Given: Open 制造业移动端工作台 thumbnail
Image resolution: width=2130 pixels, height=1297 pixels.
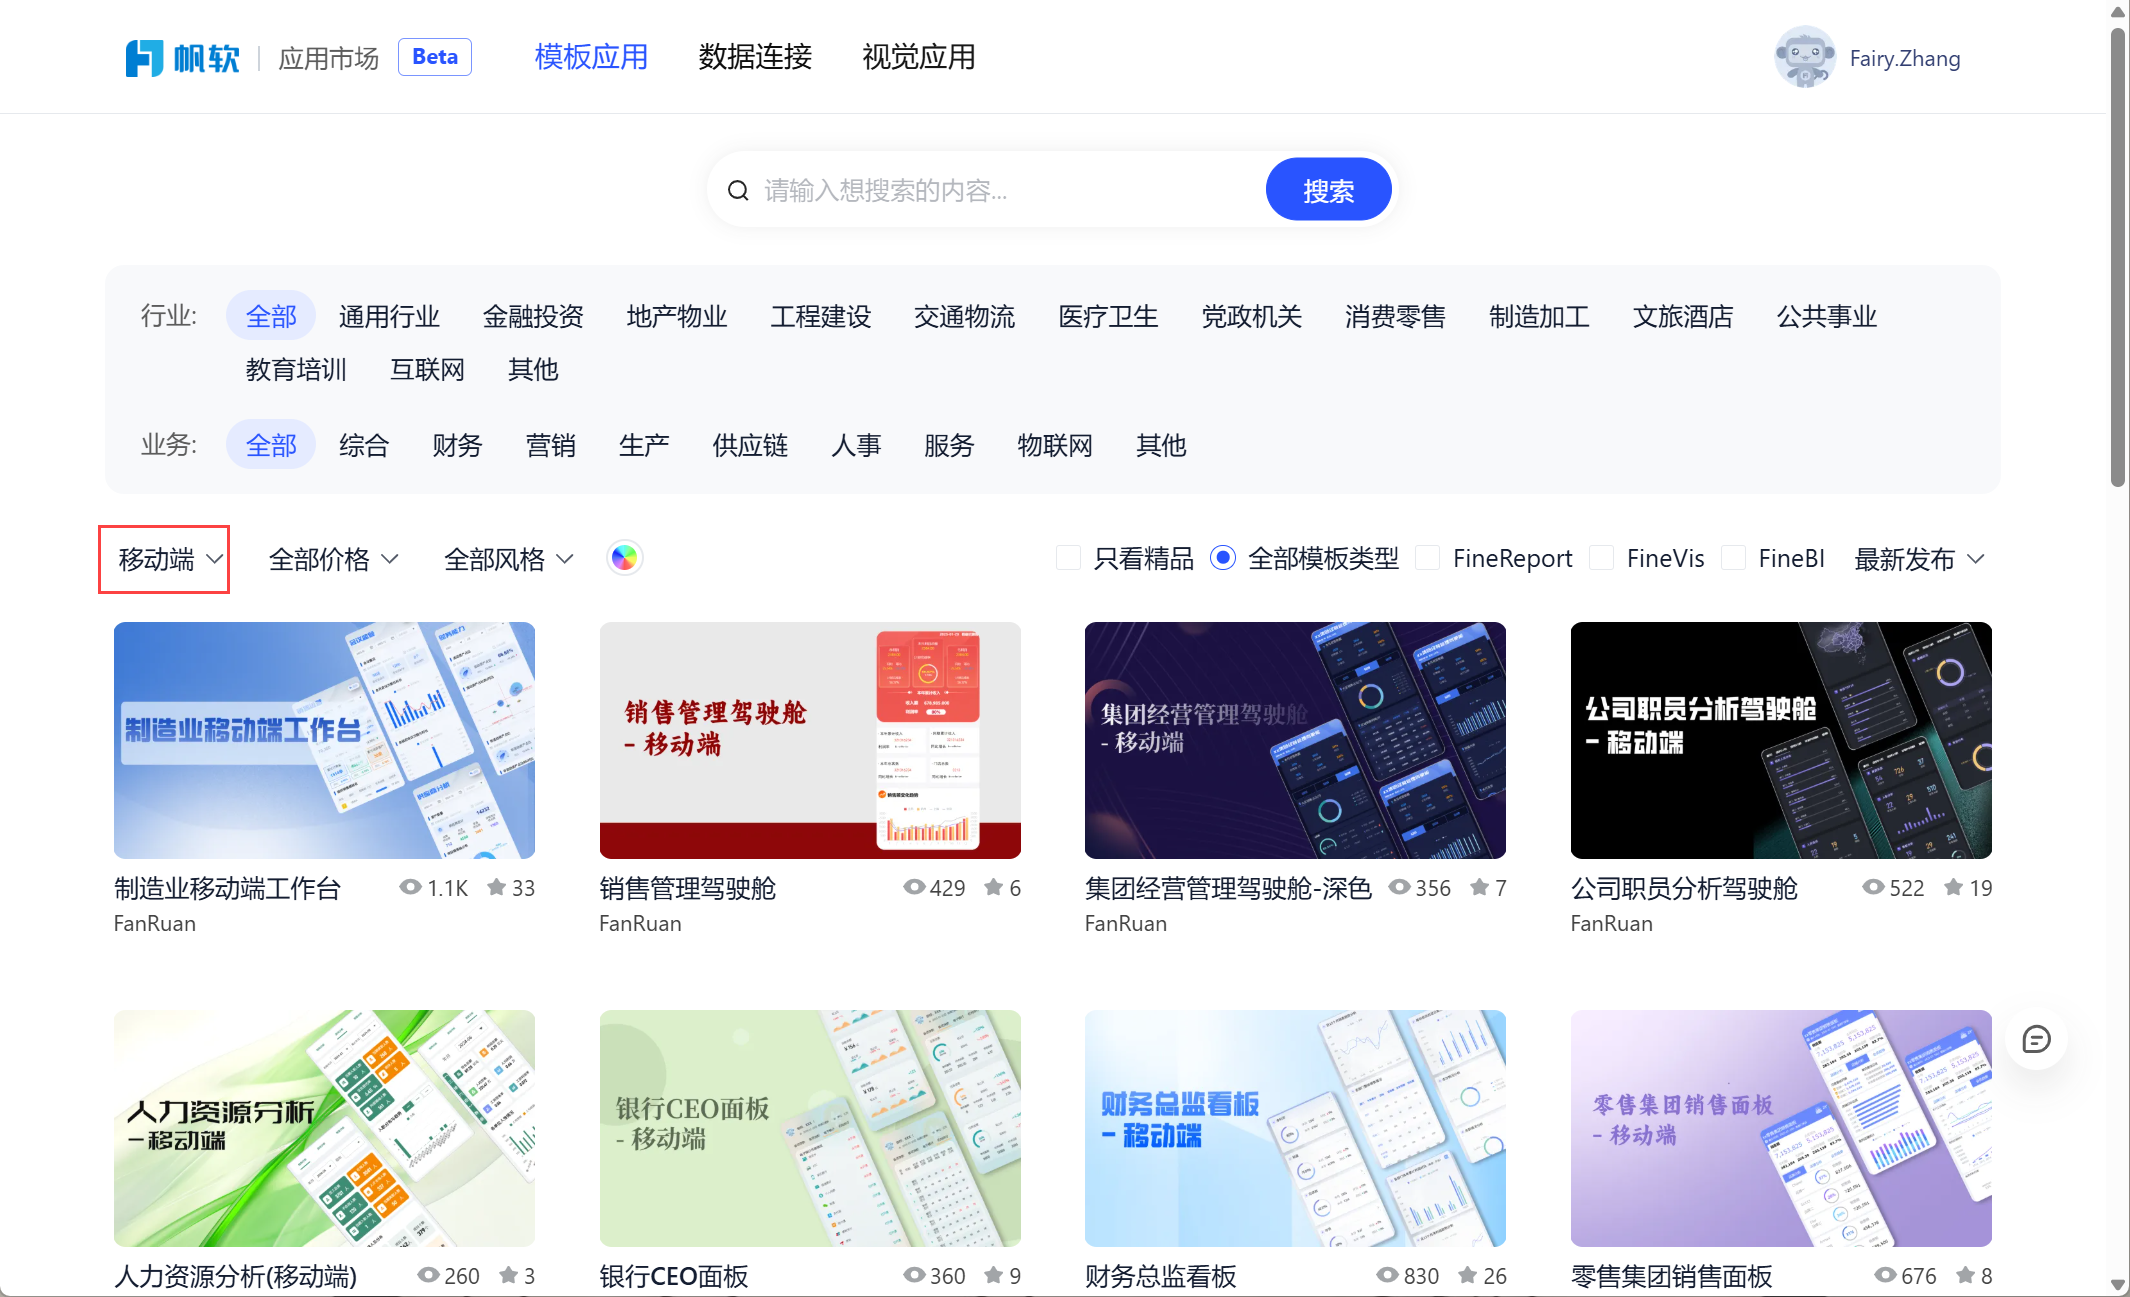Looking at the screenshot, I should point(324,740).
